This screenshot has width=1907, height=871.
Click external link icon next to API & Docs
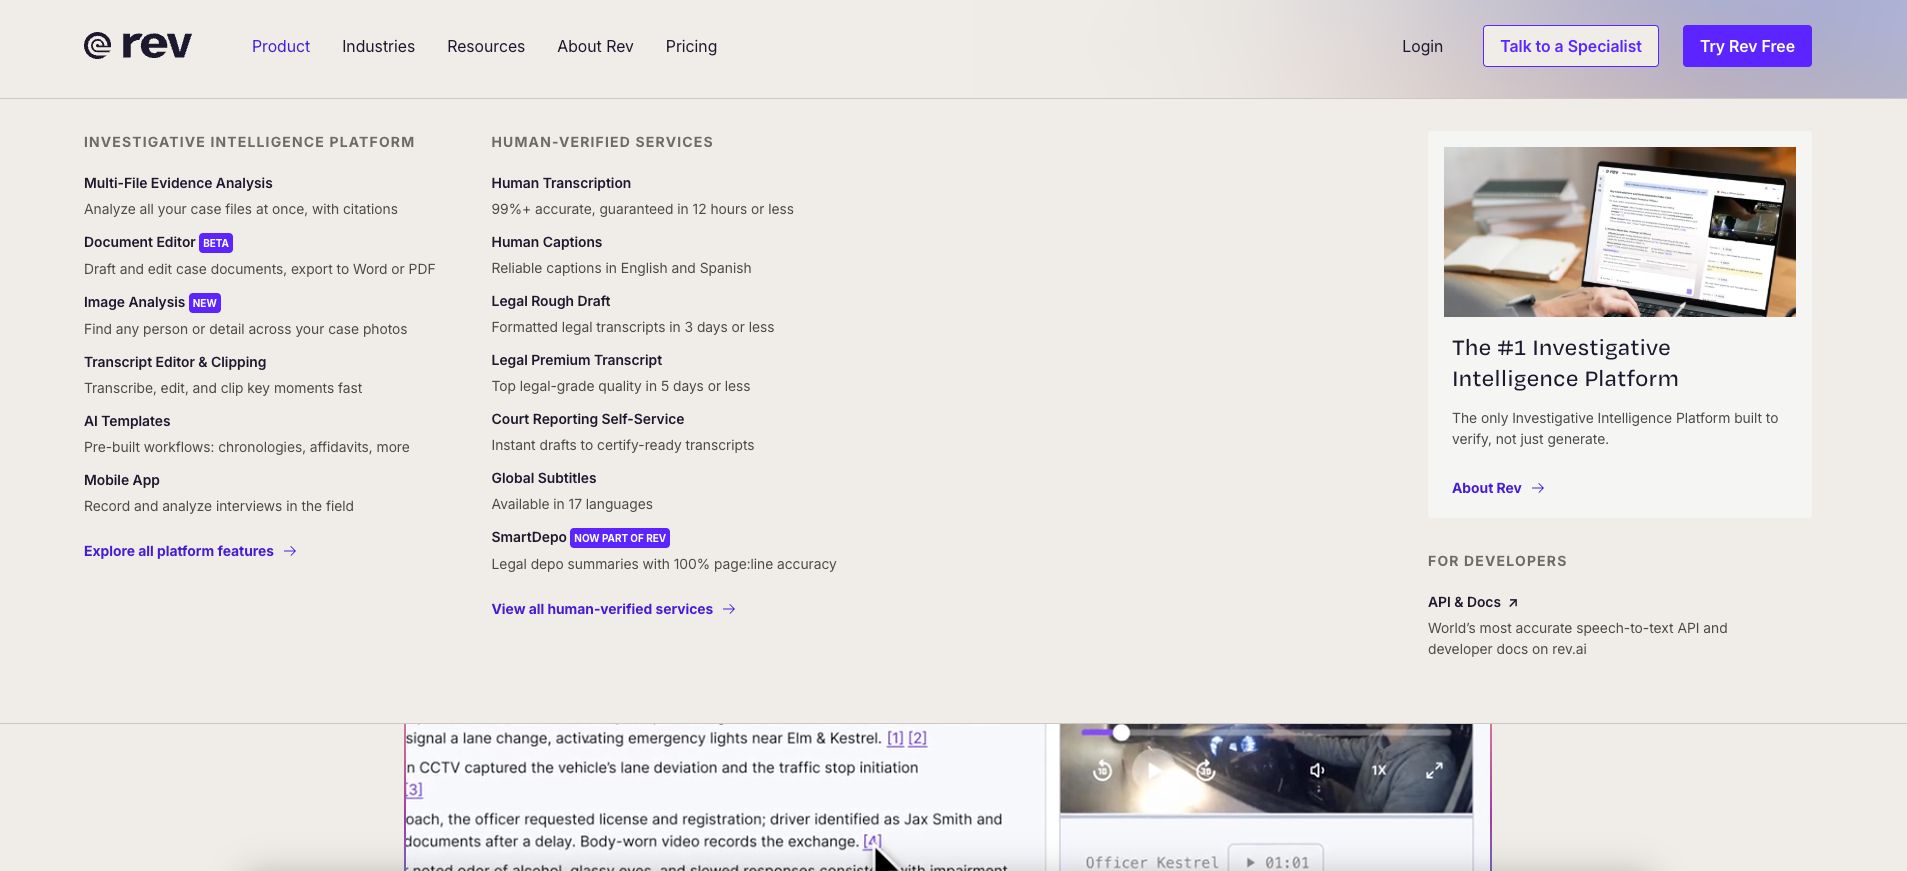pyautogui.click(x=1513, y=602)
